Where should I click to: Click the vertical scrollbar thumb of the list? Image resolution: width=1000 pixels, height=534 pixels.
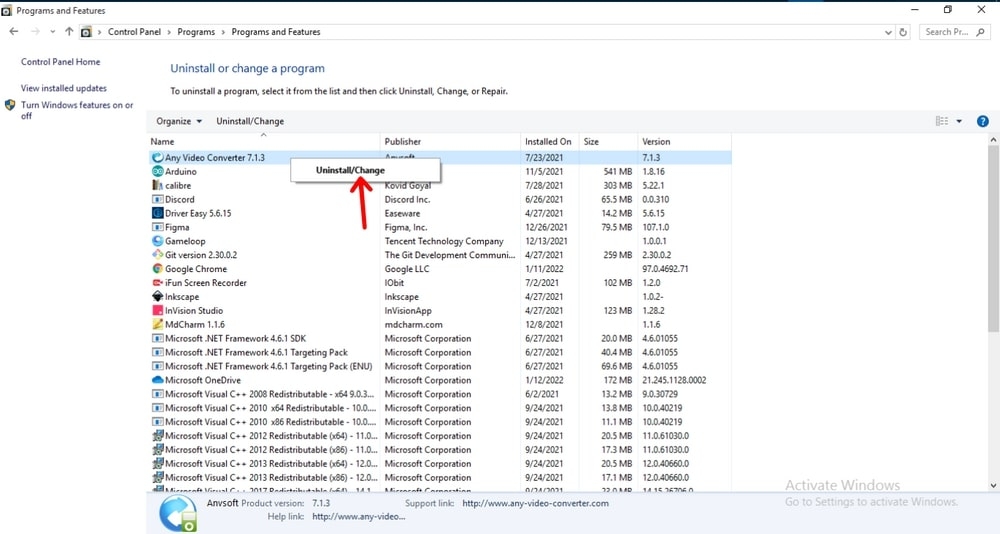pyautogui.click(x=993, y=239)
